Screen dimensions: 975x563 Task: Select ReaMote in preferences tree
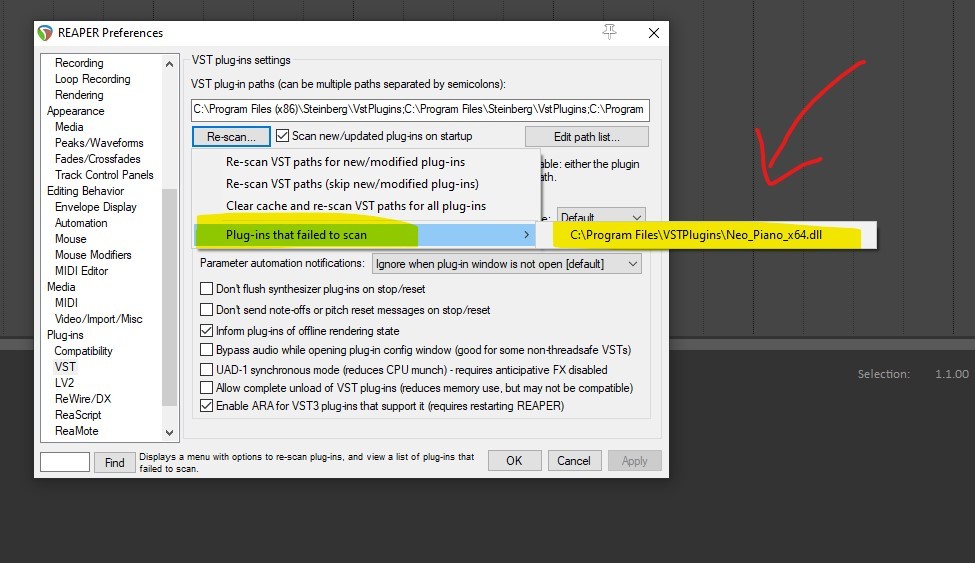pos(76,430)
